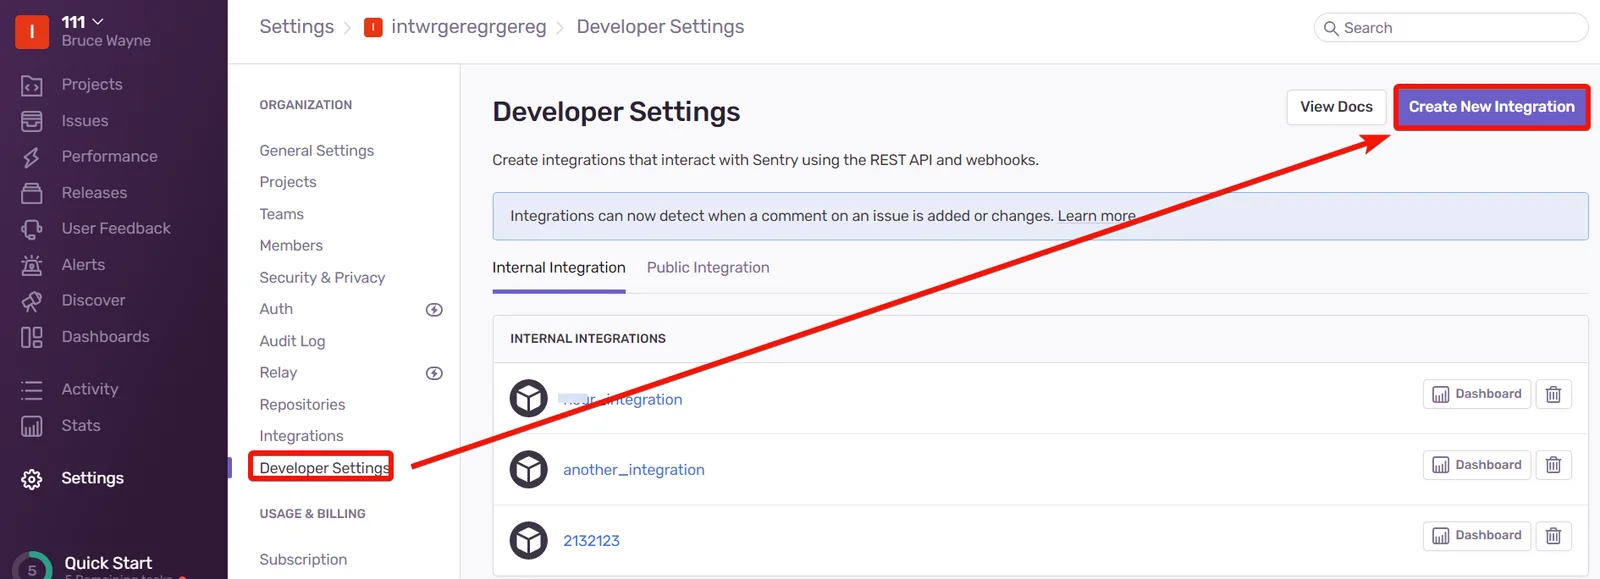The image size is (1600, 579).
Task: Click the red org icon in the breadcrumb
Action: point(373,28)
